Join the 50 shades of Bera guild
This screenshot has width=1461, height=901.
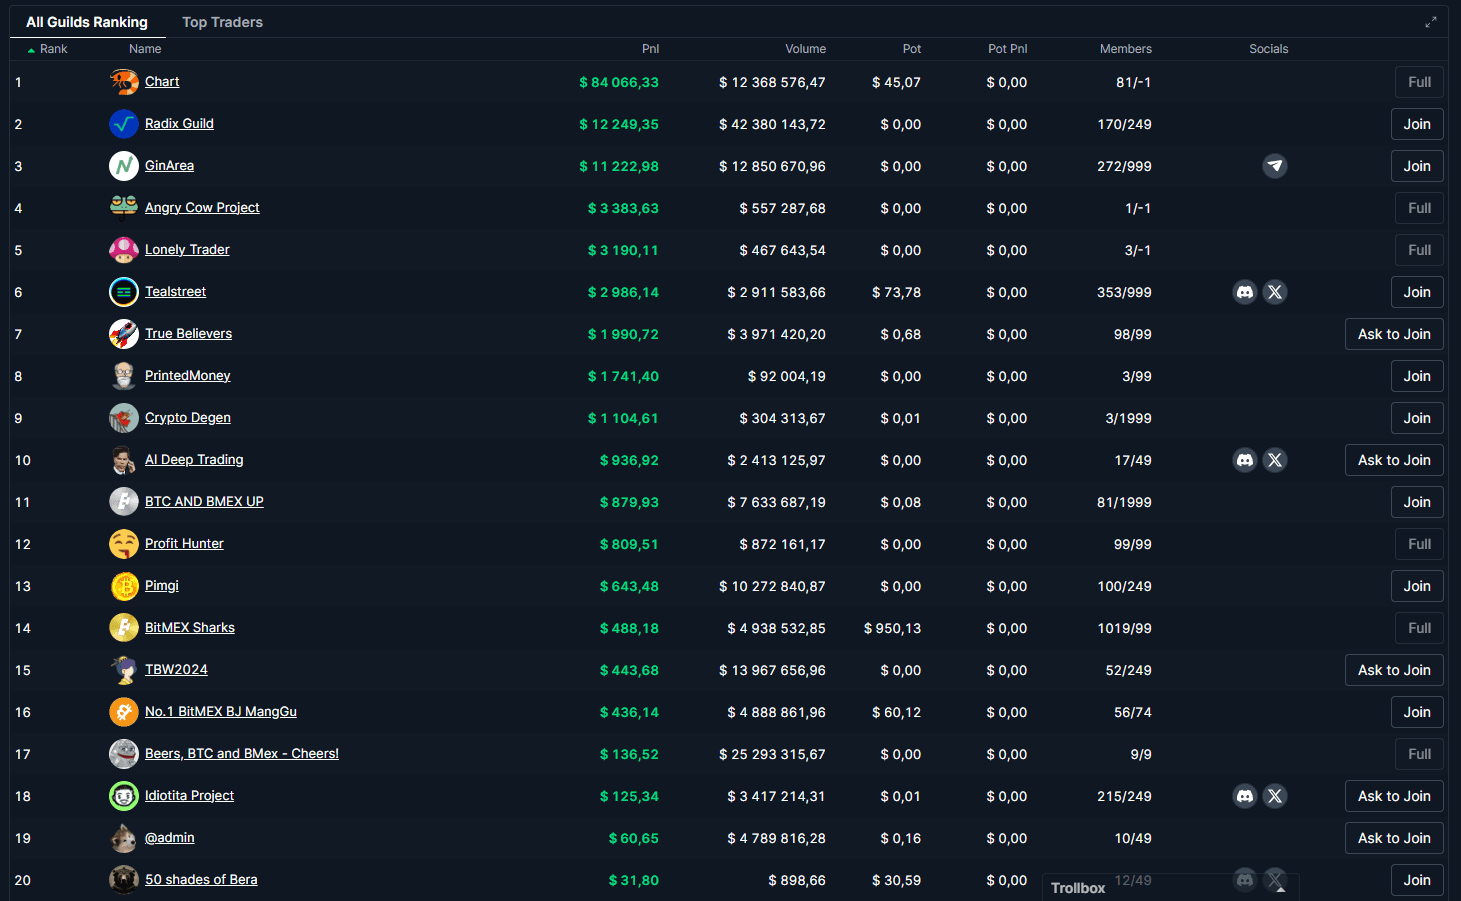click(x=1417, y=880)
